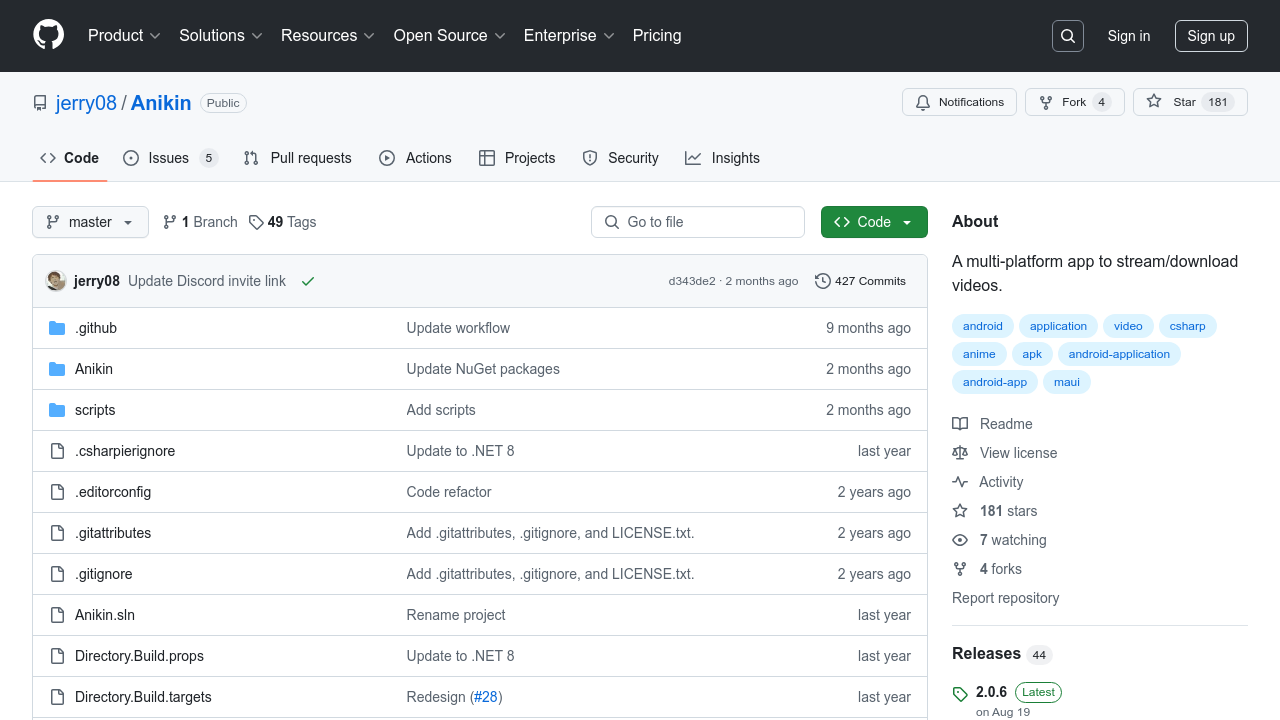
Task: Click the branch icon beside 1 Branch
Action: (170, 222)
